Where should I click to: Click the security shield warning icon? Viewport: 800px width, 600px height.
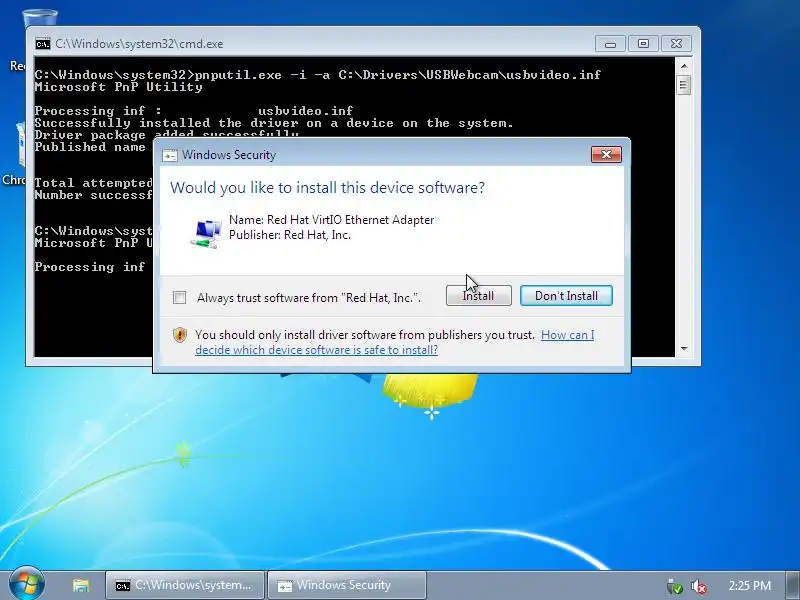180,335
